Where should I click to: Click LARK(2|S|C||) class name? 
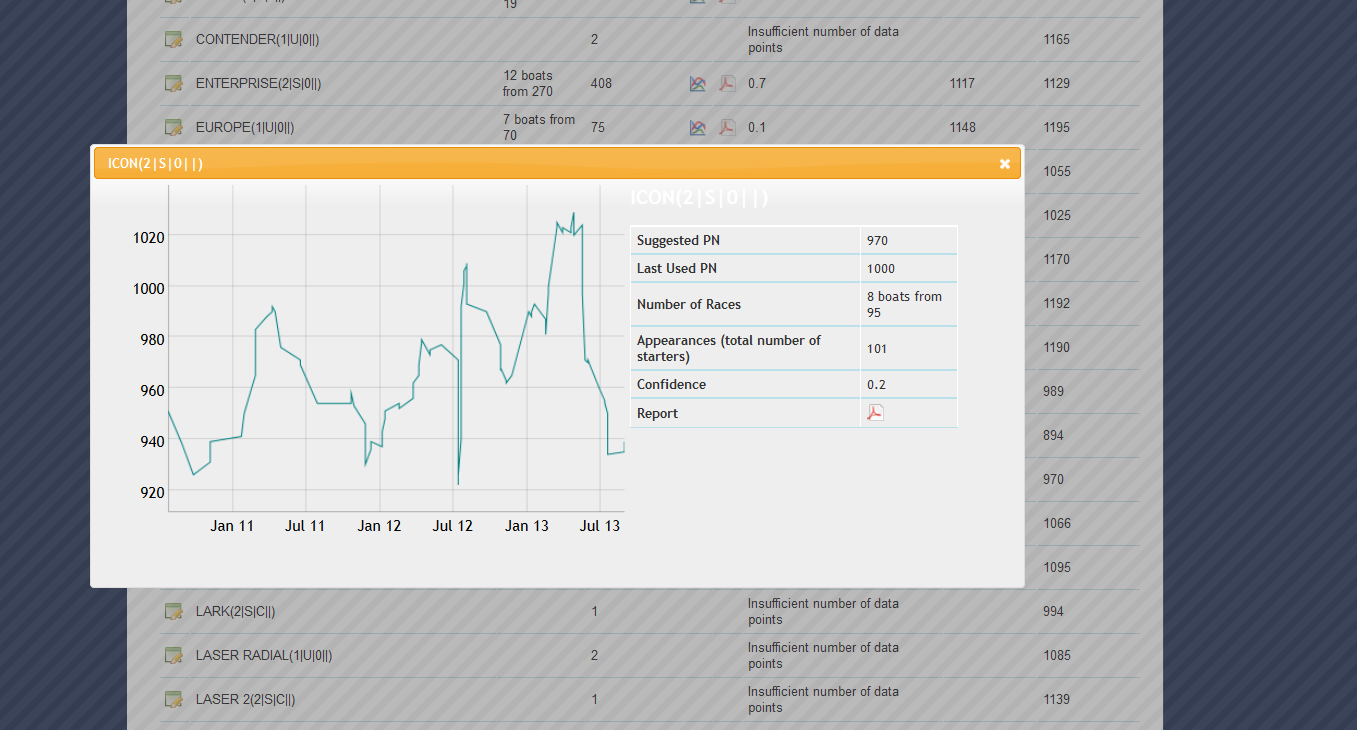click(235, 612)
